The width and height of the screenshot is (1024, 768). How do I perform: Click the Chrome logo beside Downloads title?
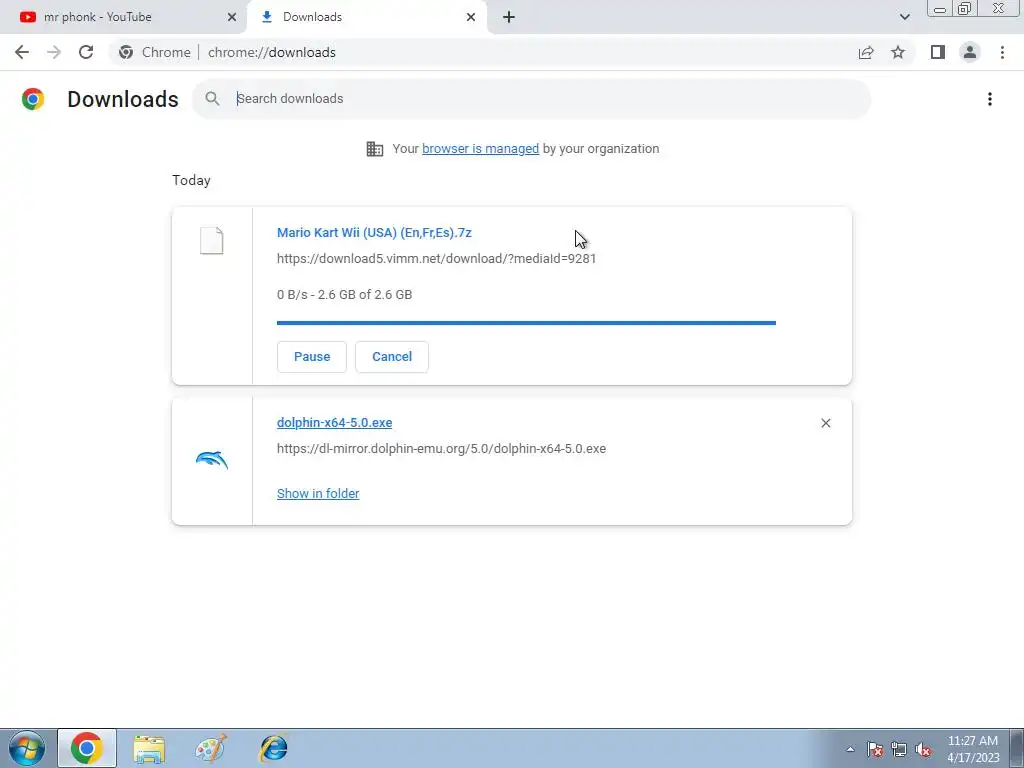click(33, 99)
